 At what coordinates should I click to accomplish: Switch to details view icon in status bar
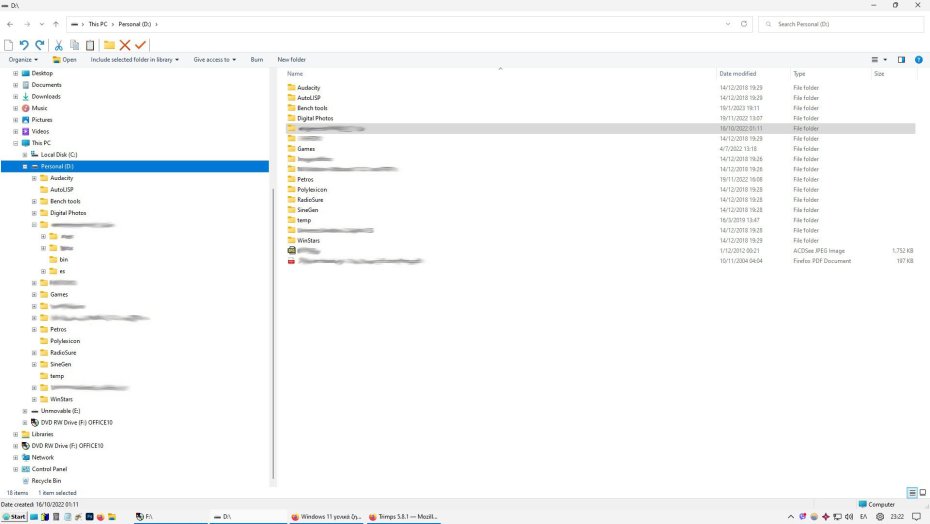912,493
